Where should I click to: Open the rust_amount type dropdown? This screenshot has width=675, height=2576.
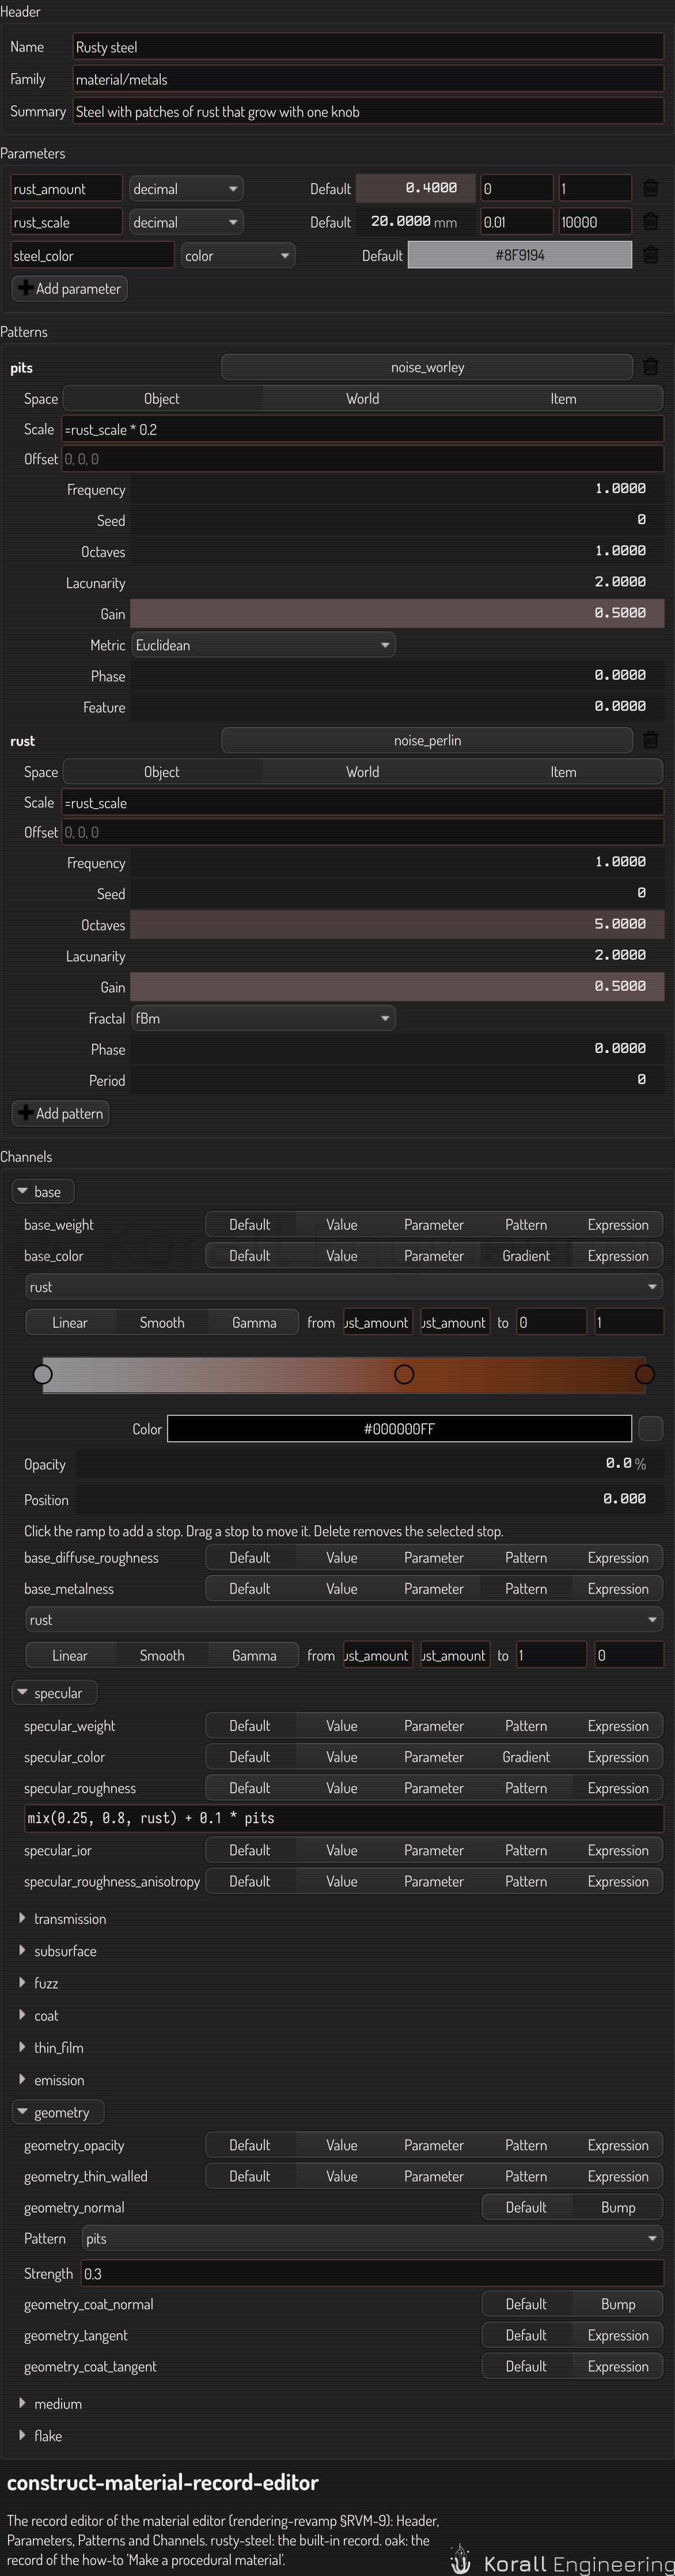(x=186, y=188)
